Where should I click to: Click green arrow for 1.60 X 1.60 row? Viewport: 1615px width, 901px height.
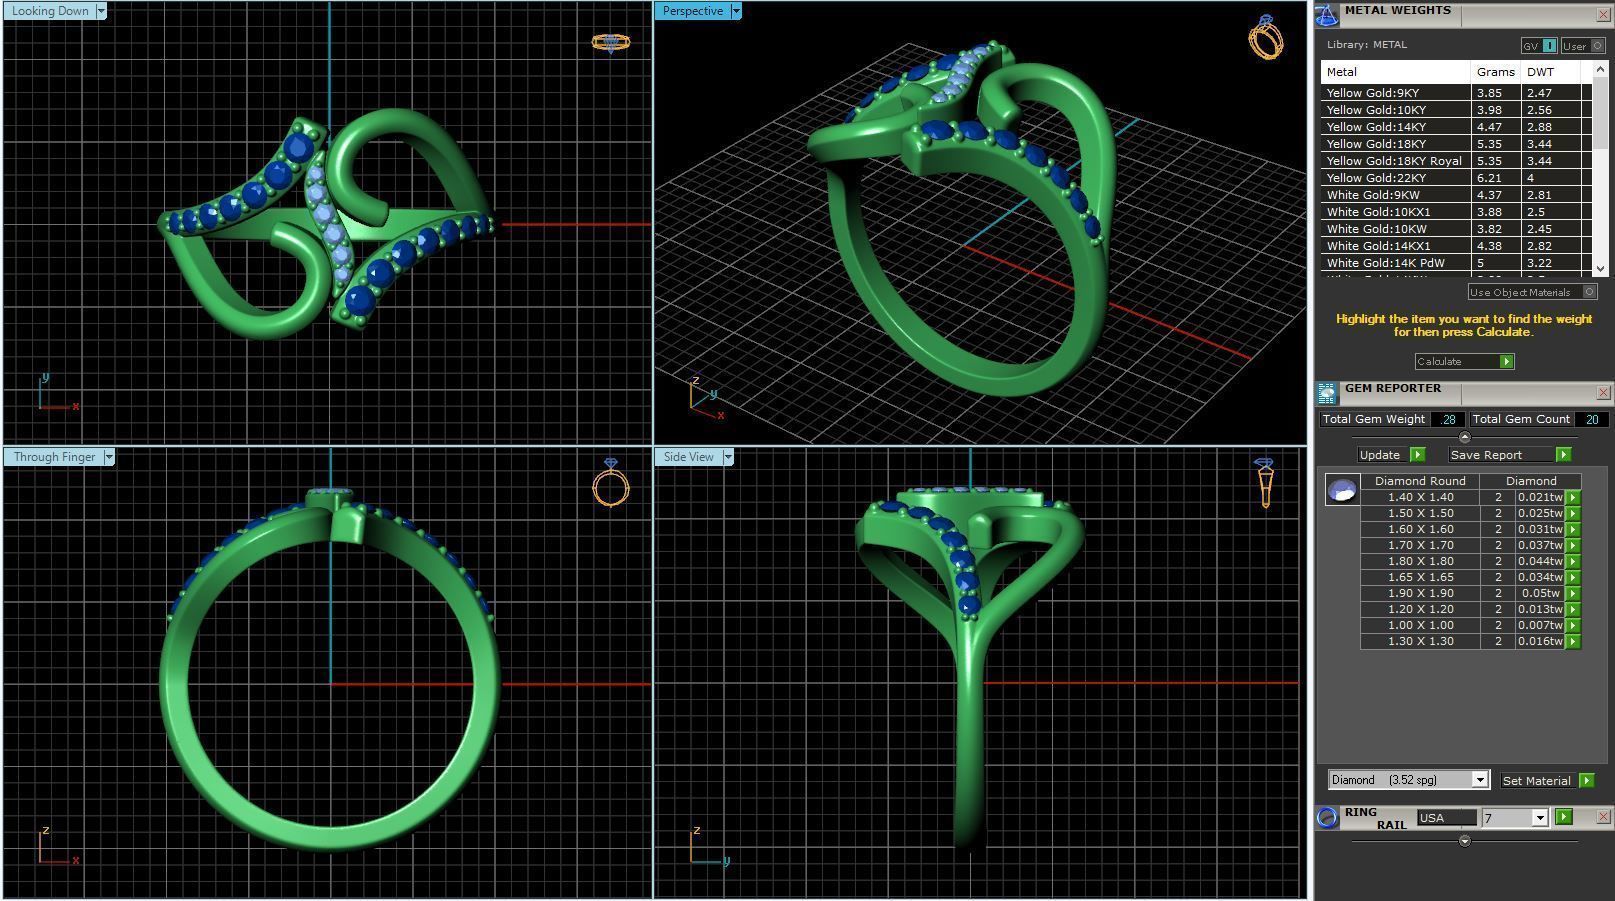tap(1573, 529)
